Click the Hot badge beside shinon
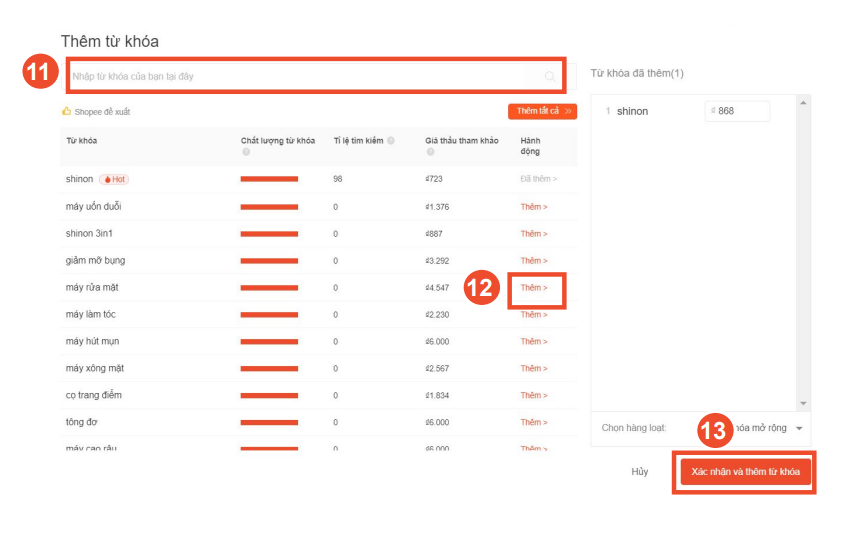Viewport: 851px width, 533px height. click(115, 179)
